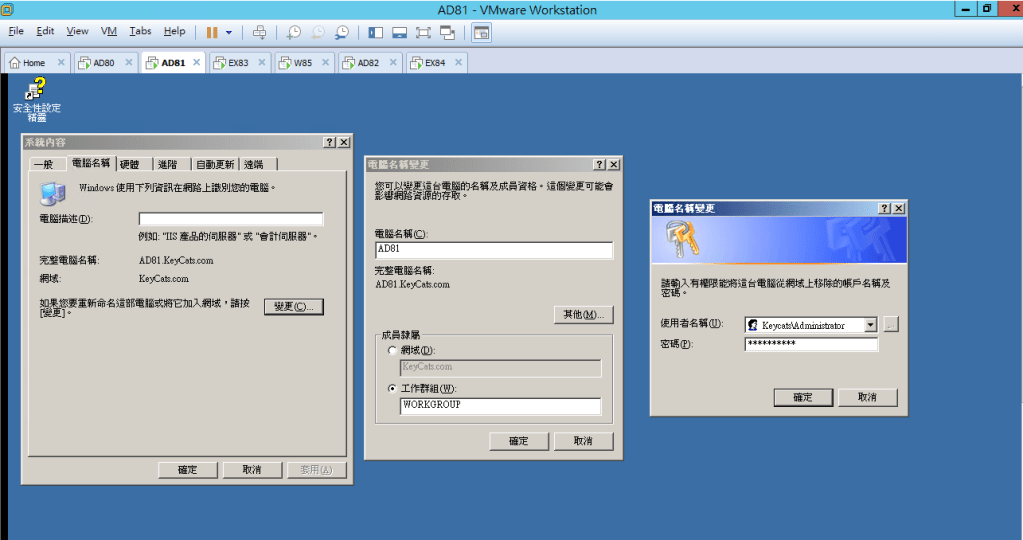Image resolution: width=1023 pixels, height=540 pixels.
Task: Select the 網域 radio button
Action: 392,350
